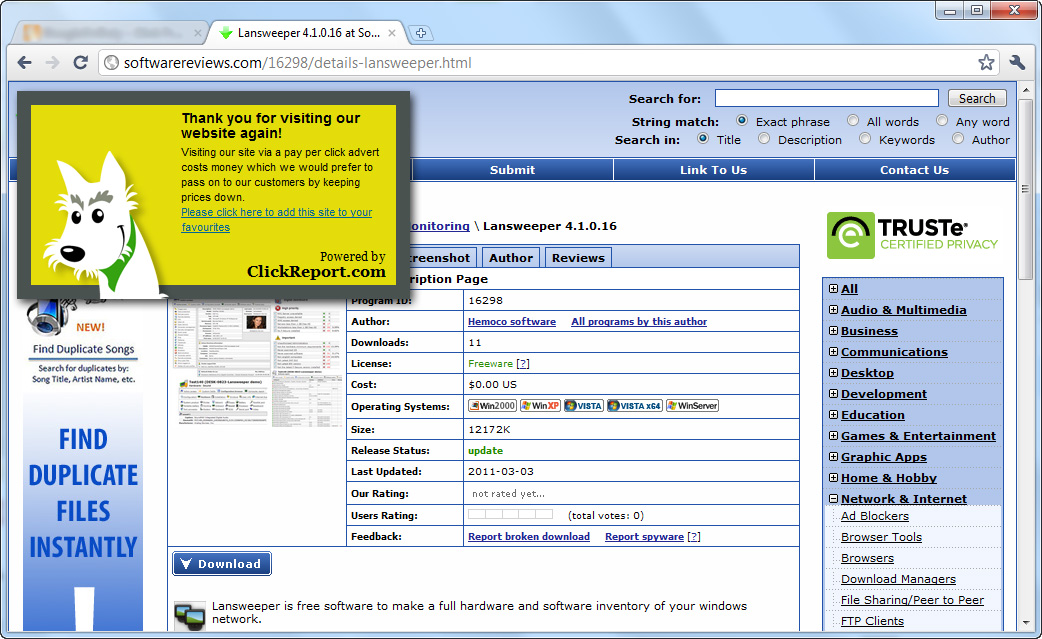
Task: Switch to the Lansweeper 4.1.0.16 browser tab
Action: click(x=308, y=33)
